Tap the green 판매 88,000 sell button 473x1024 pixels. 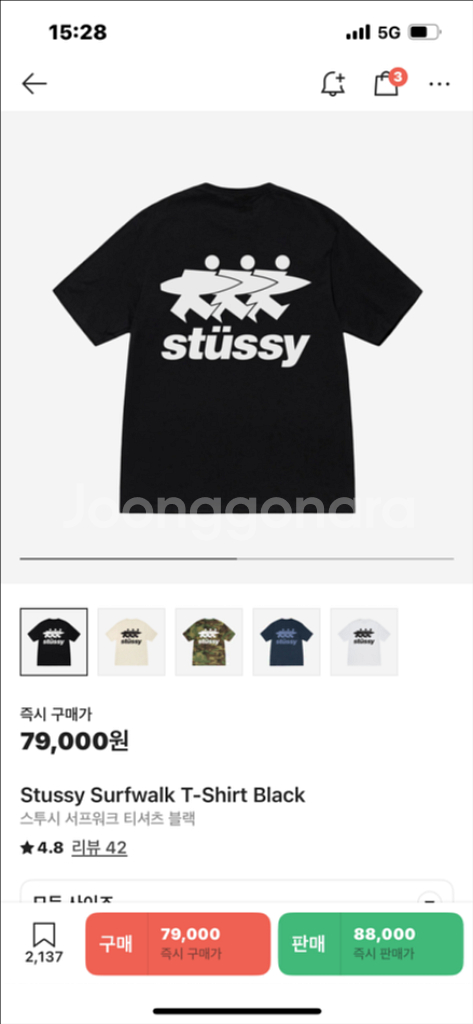pyautogui.click(x=370, y=944)
